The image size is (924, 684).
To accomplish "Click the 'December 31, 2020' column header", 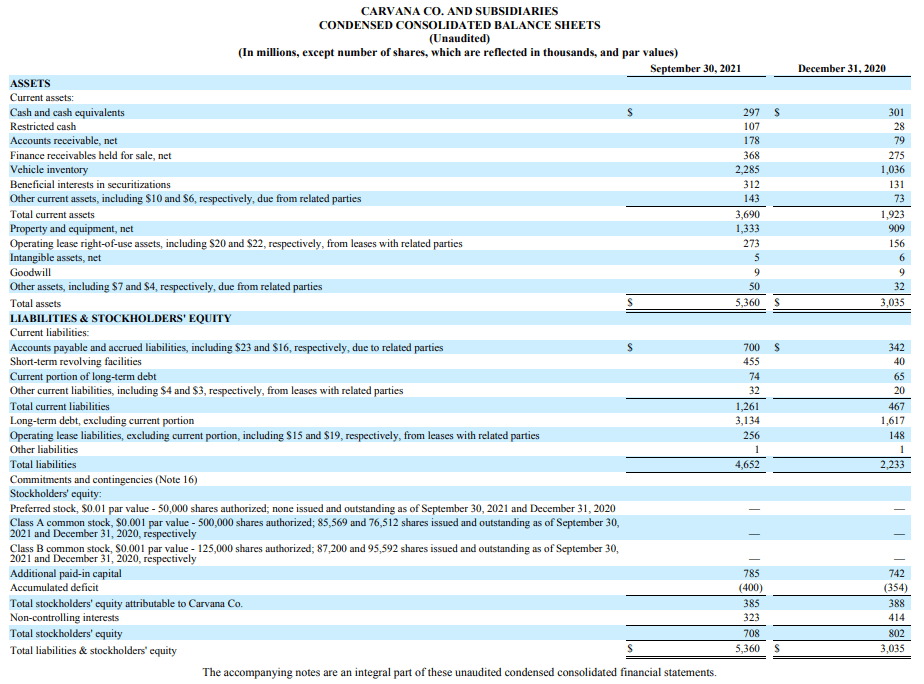I will click(842, 68).
